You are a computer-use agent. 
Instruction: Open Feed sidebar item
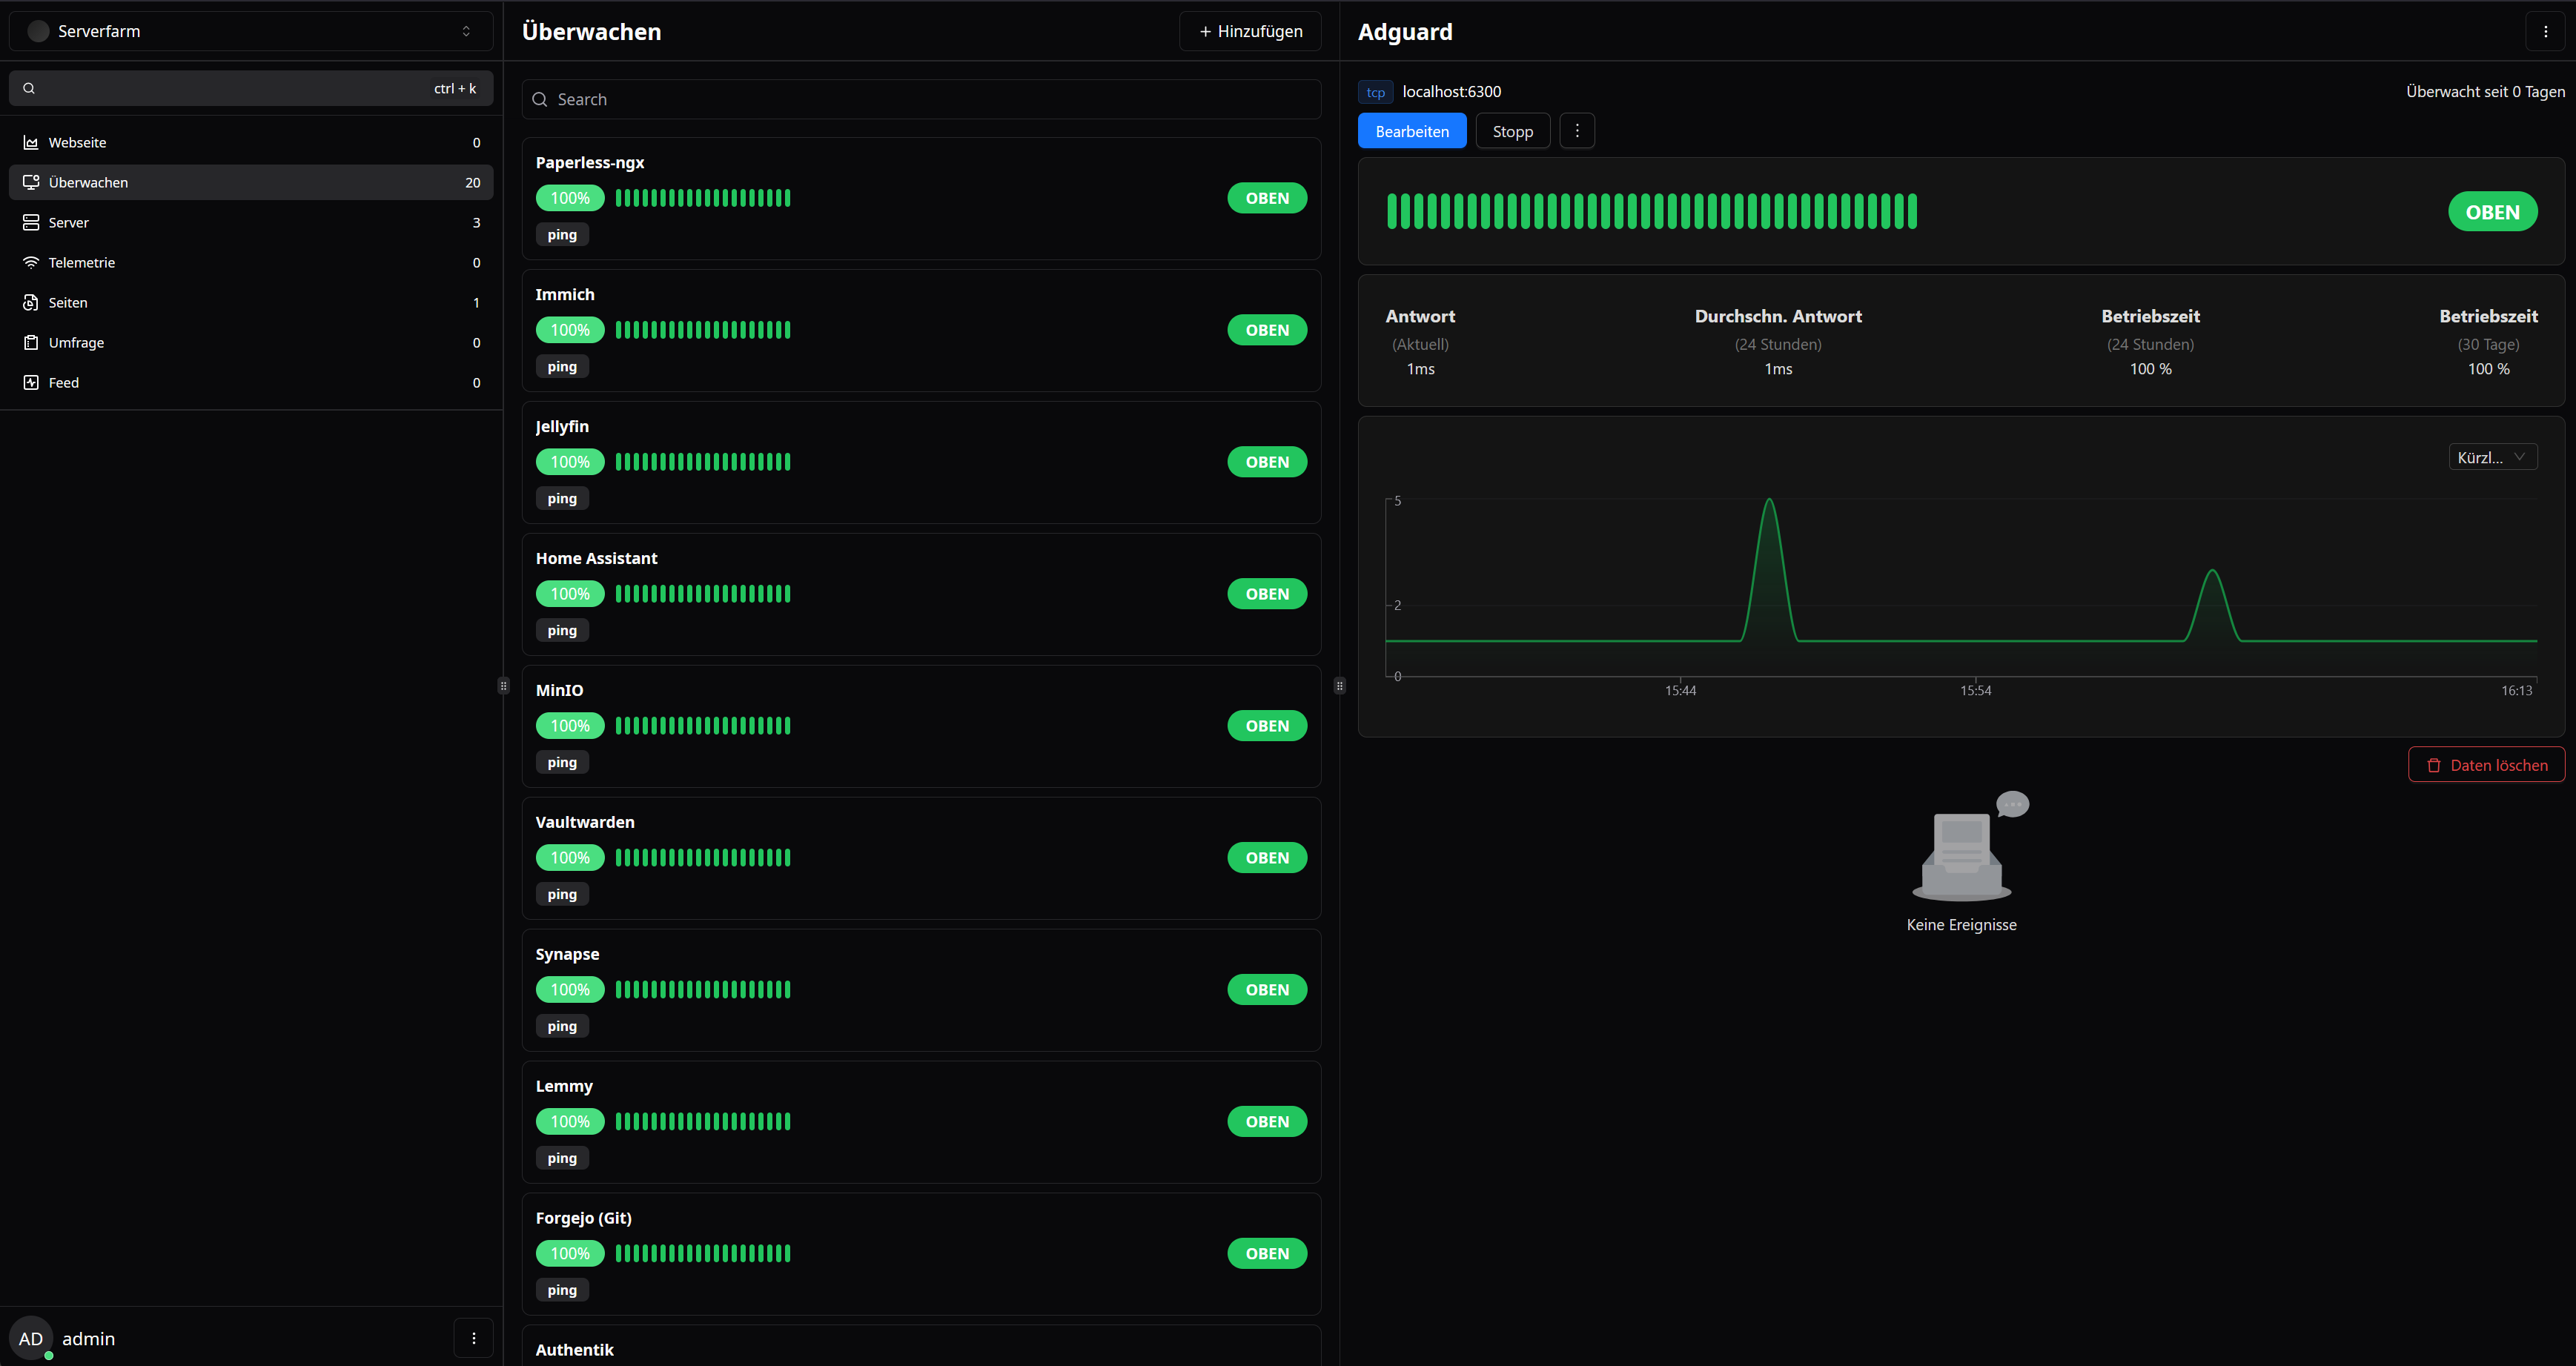pos(251,382)
